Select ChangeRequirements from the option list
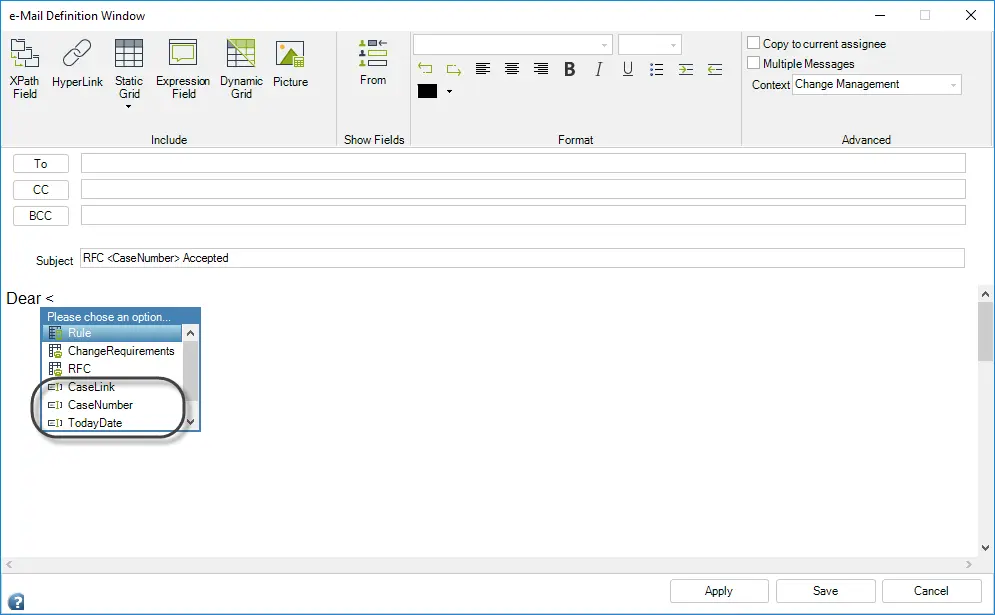This screenshot has height=615, width=995. pos(112,351)
